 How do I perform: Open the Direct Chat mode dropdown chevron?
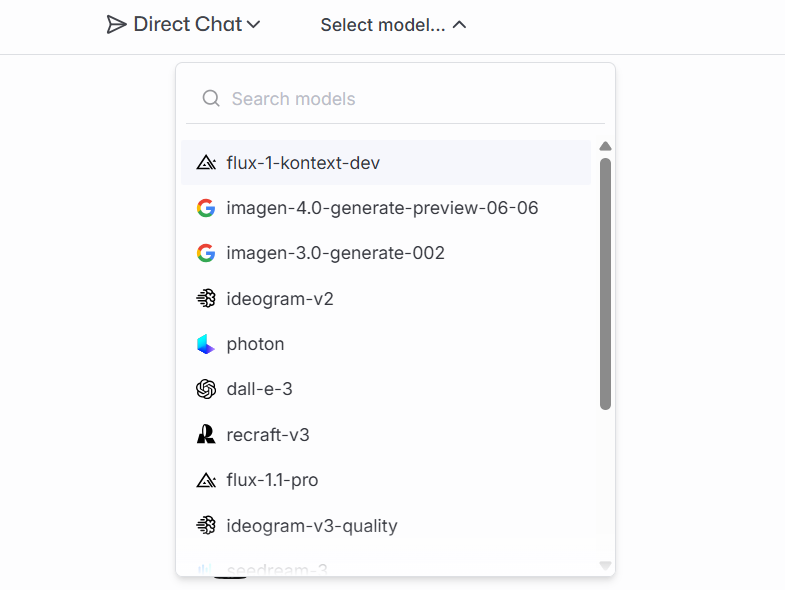[253, 24]
